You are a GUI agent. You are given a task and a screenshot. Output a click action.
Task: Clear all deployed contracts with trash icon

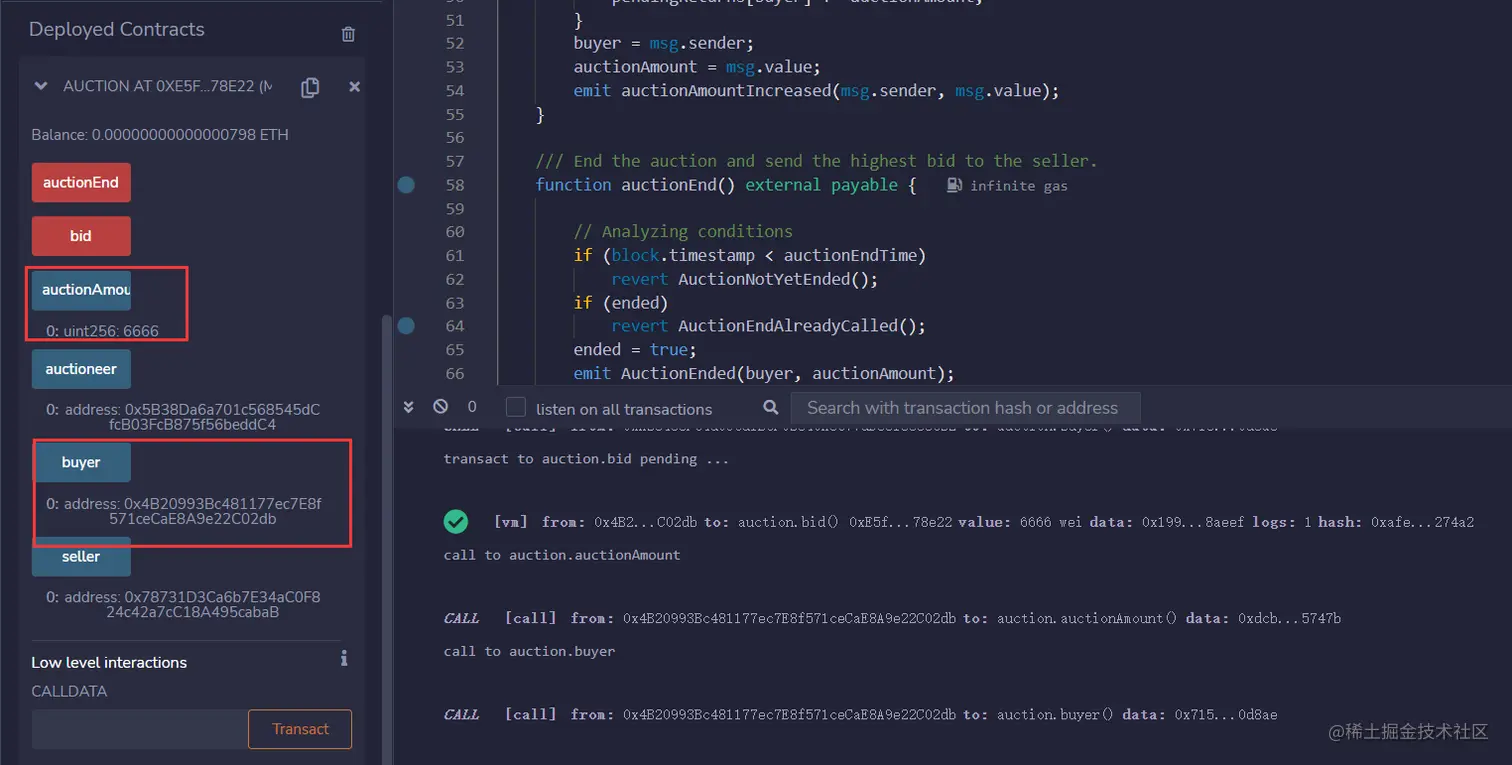pos(348,34)
